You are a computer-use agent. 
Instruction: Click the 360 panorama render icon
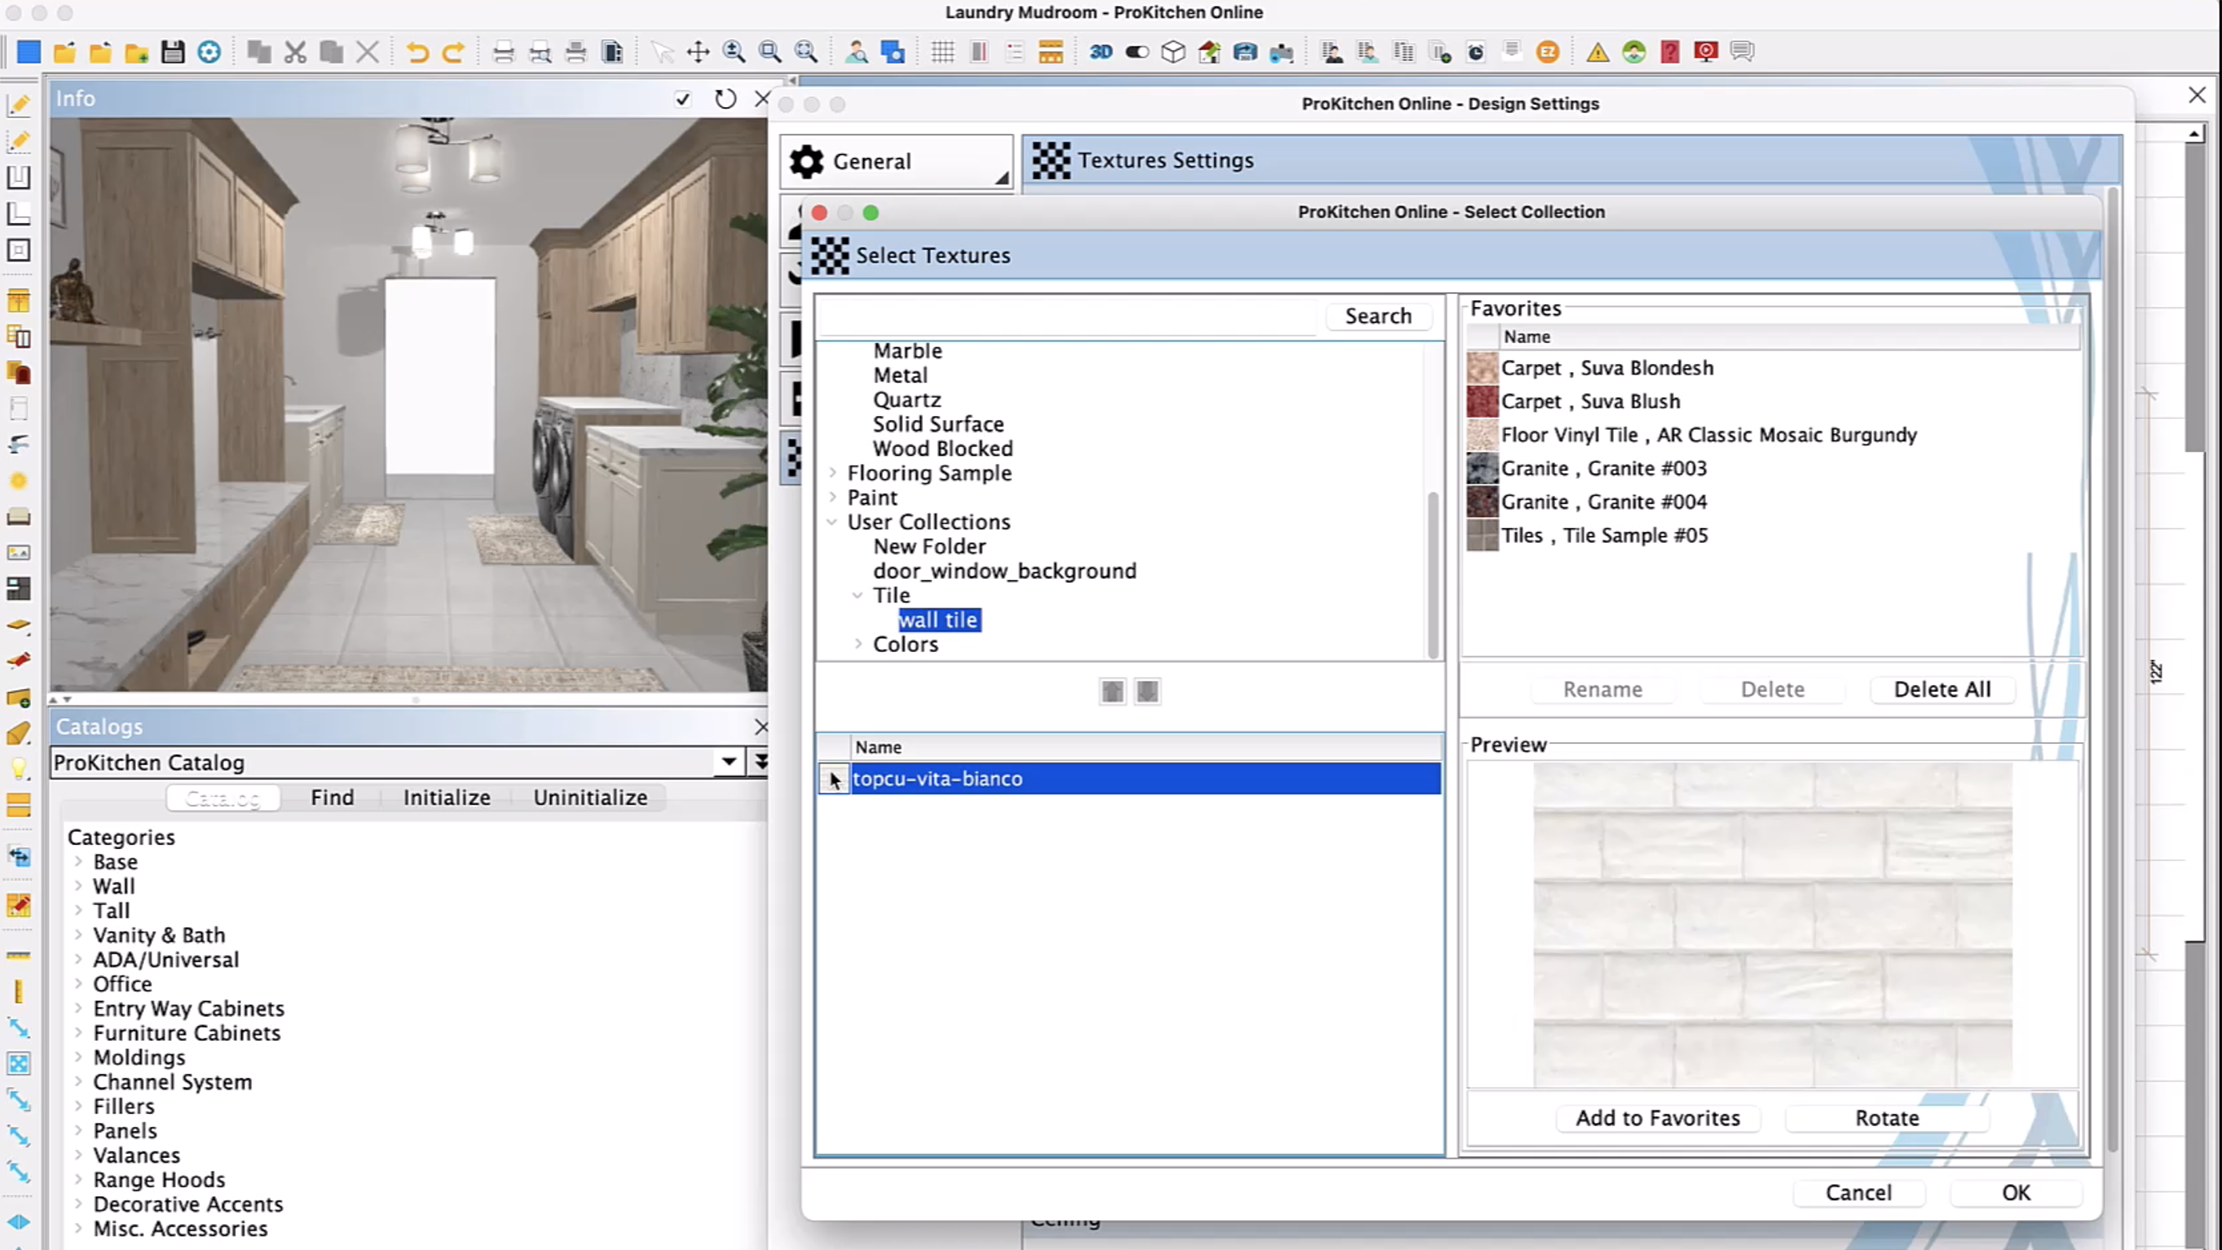click(x=1245, y=52)
